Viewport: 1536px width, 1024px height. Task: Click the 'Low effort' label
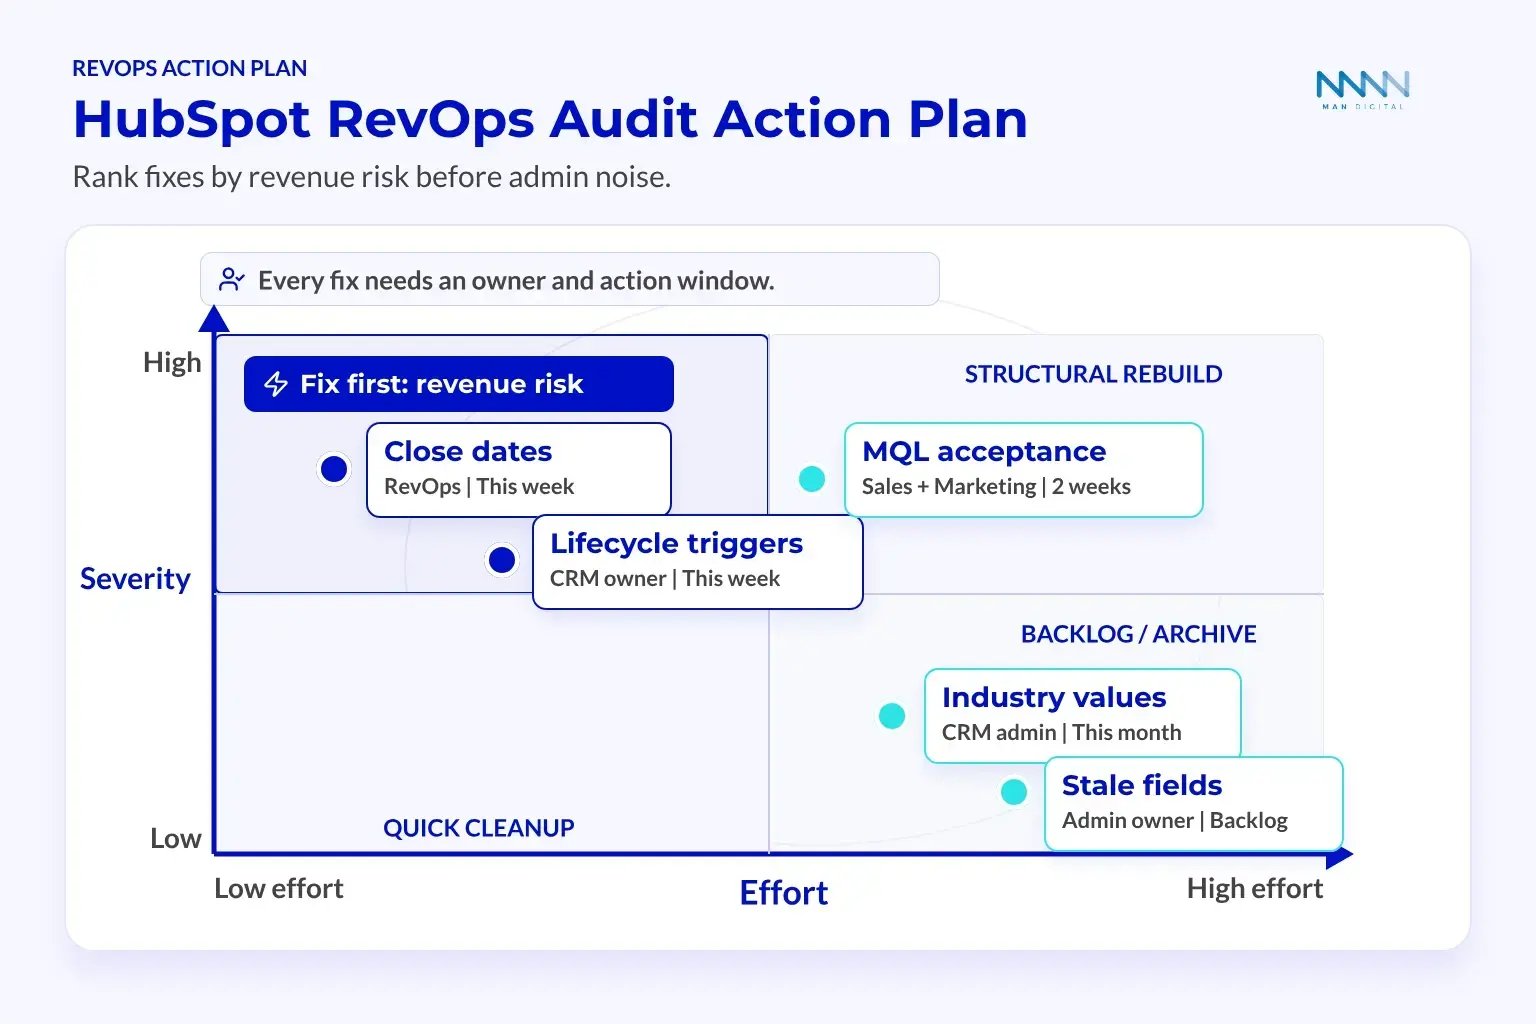[279, 888]
